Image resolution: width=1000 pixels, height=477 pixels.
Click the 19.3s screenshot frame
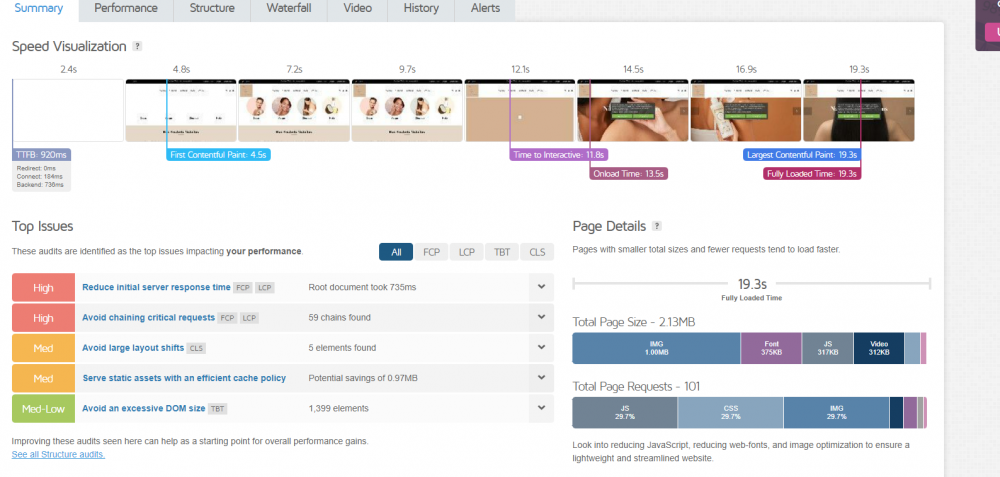[x=859, y=110]
